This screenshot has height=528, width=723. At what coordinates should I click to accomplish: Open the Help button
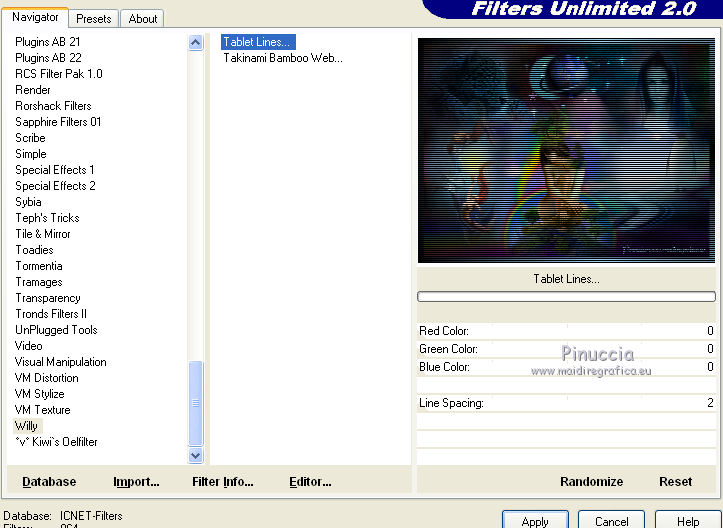(688, 521)
